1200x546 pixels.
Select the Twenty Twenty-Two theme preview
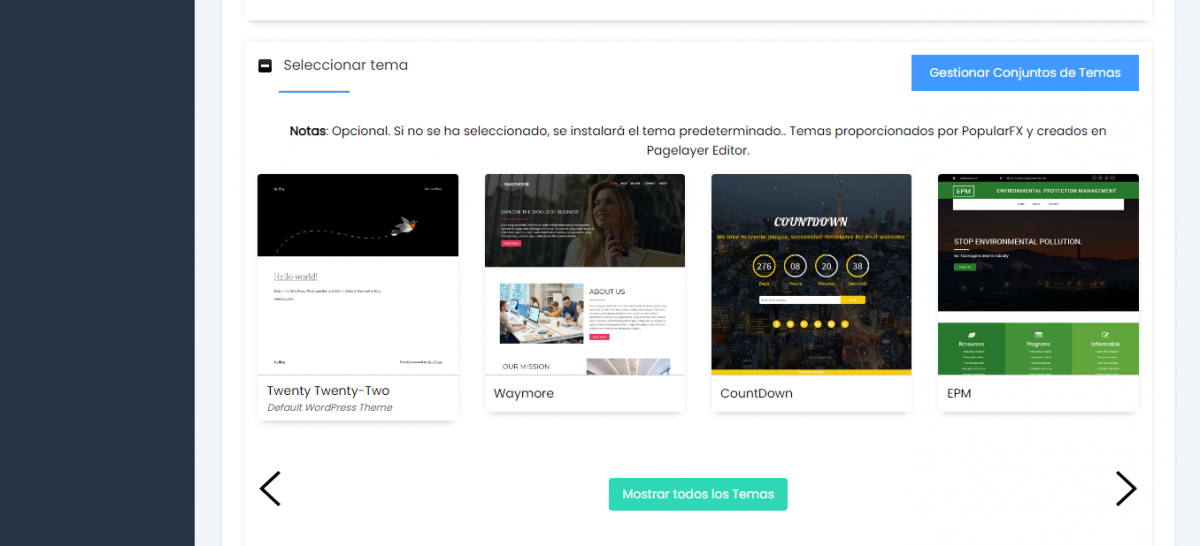(x=358, y=274)
